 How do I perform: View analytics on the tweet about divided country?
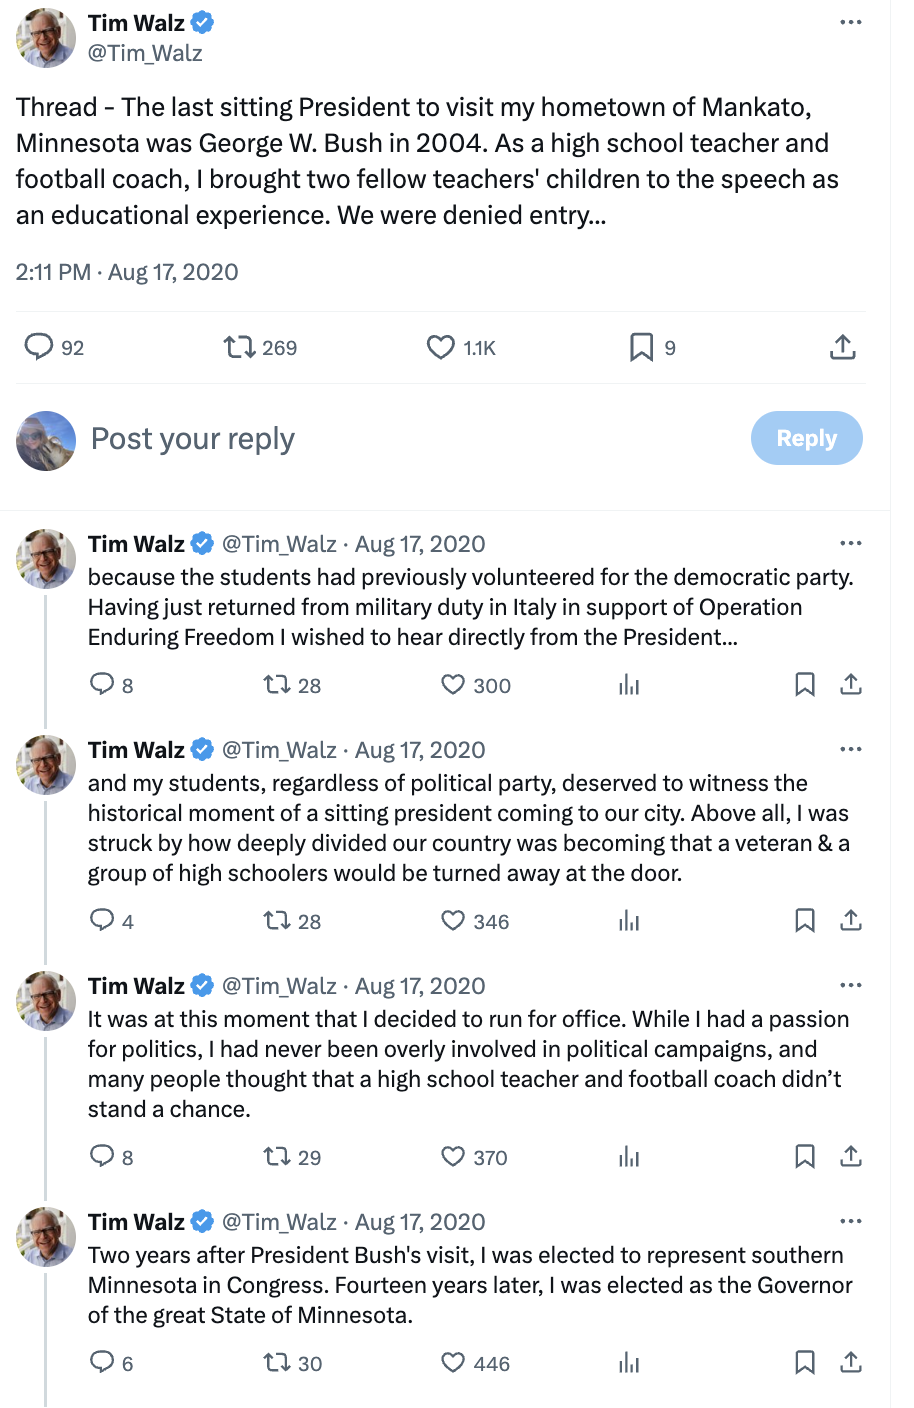(x=629, y=920)
